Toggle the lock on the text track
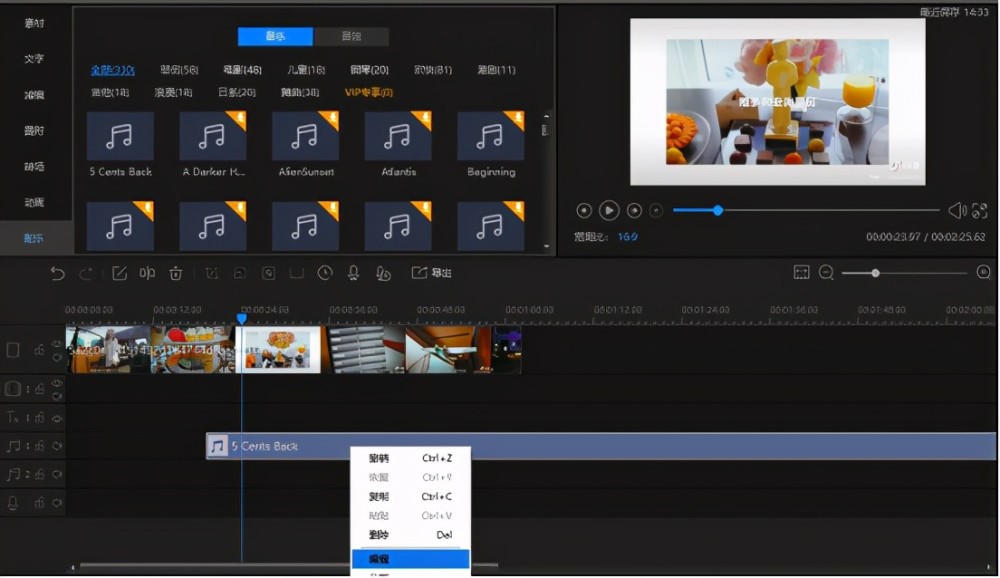This screenshot has height=578, width=1000. (40, 418)
